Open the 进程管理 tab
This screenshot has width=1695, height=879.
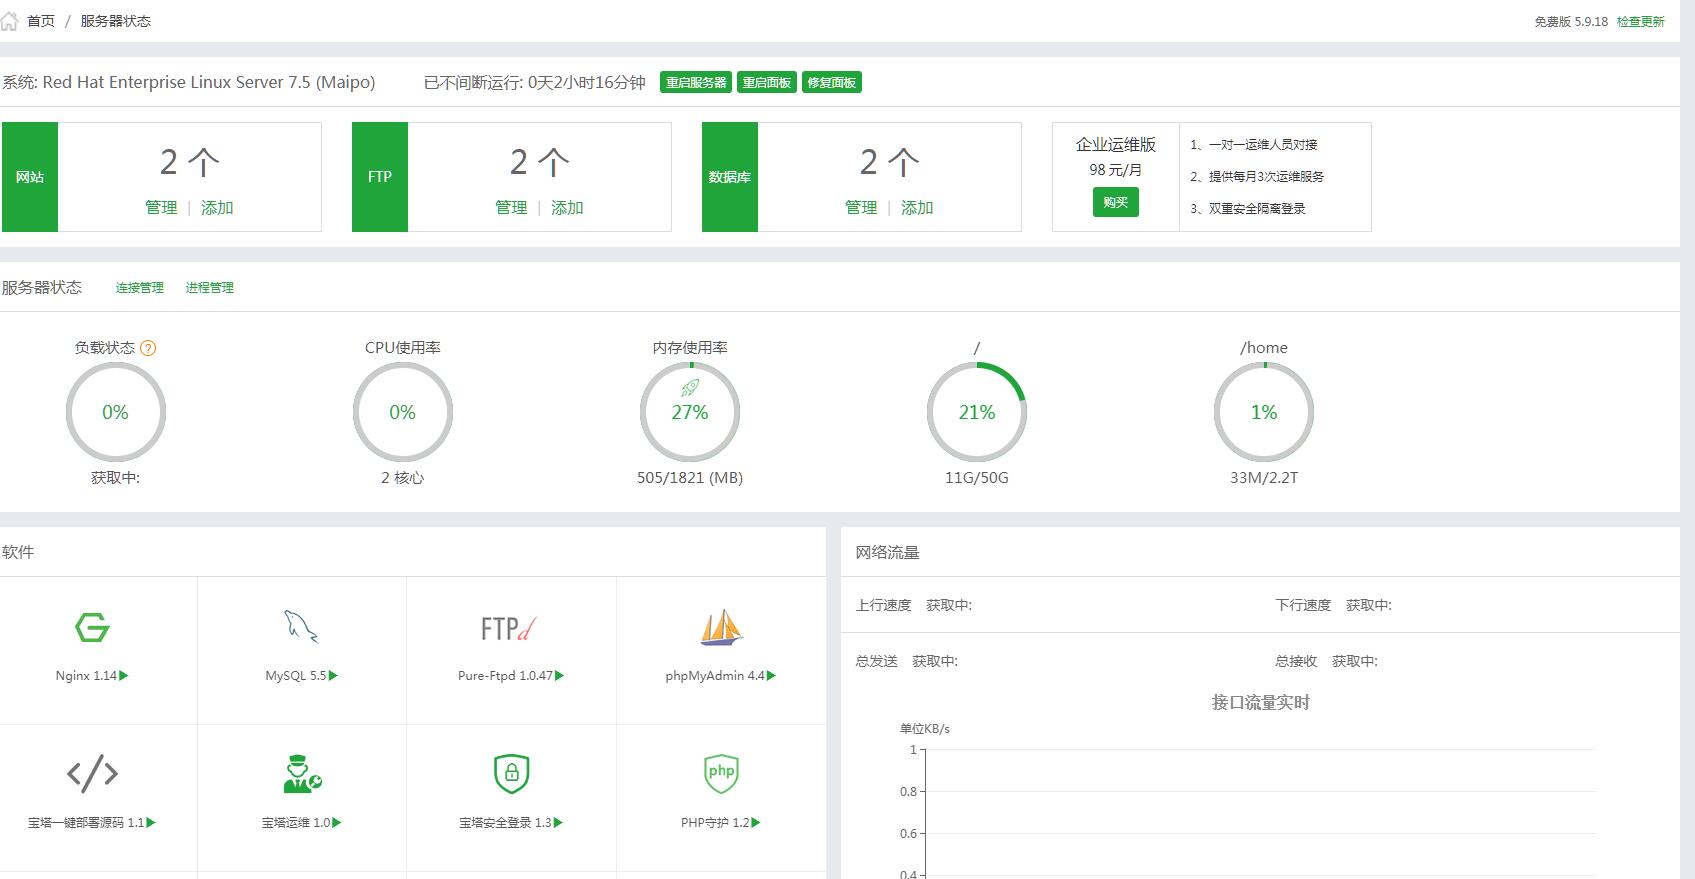(x=210, y=287)
